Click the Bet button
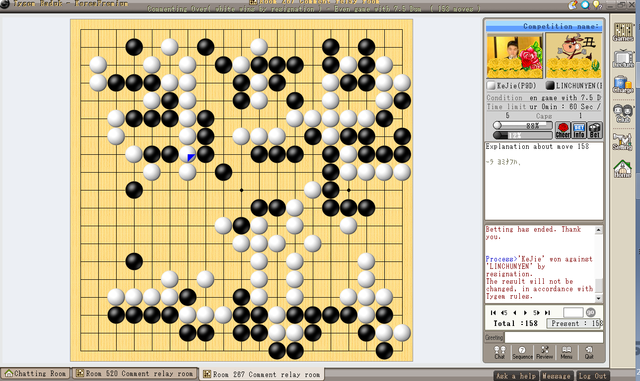The height and width of the screenshot is (381, 640). tap(595, 130)
